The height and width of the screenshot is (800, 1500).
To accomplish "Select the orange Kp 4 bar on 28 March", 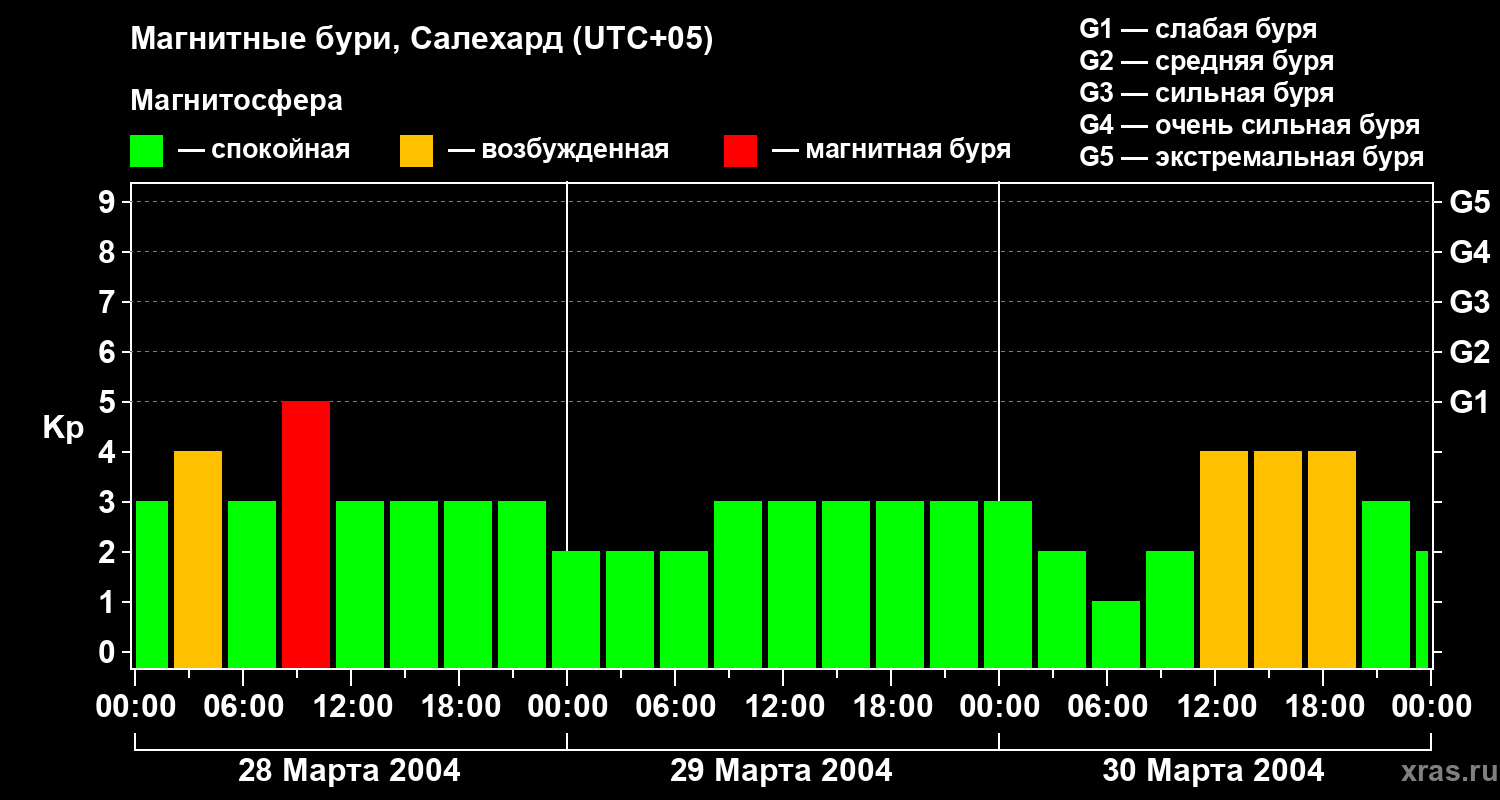I will click(x=198, y=559).
